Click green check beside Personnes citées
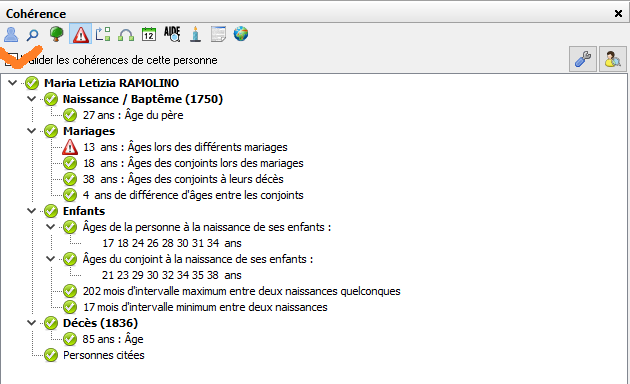Viewport: 630px width, 384px height. 51,355
